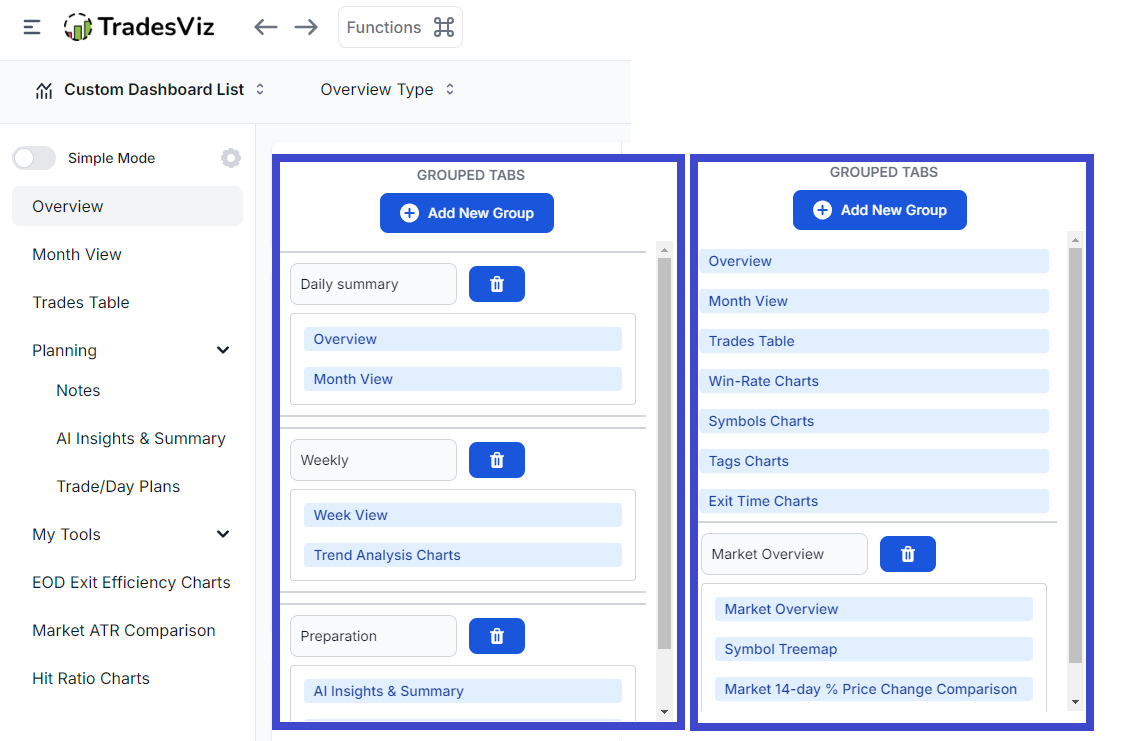Image resolution: width=1145 pixels, height=741 pixels.
Task: Open Simple Mode settings gear
Action: (x=231, y=158)
